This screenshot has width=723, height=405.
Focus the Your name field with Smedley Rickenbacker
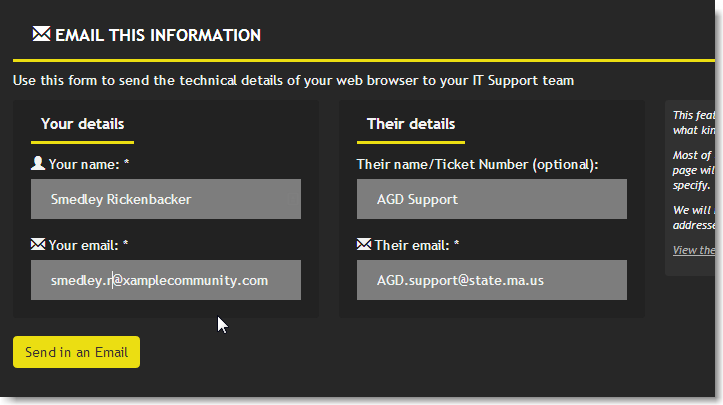(166, 199)
